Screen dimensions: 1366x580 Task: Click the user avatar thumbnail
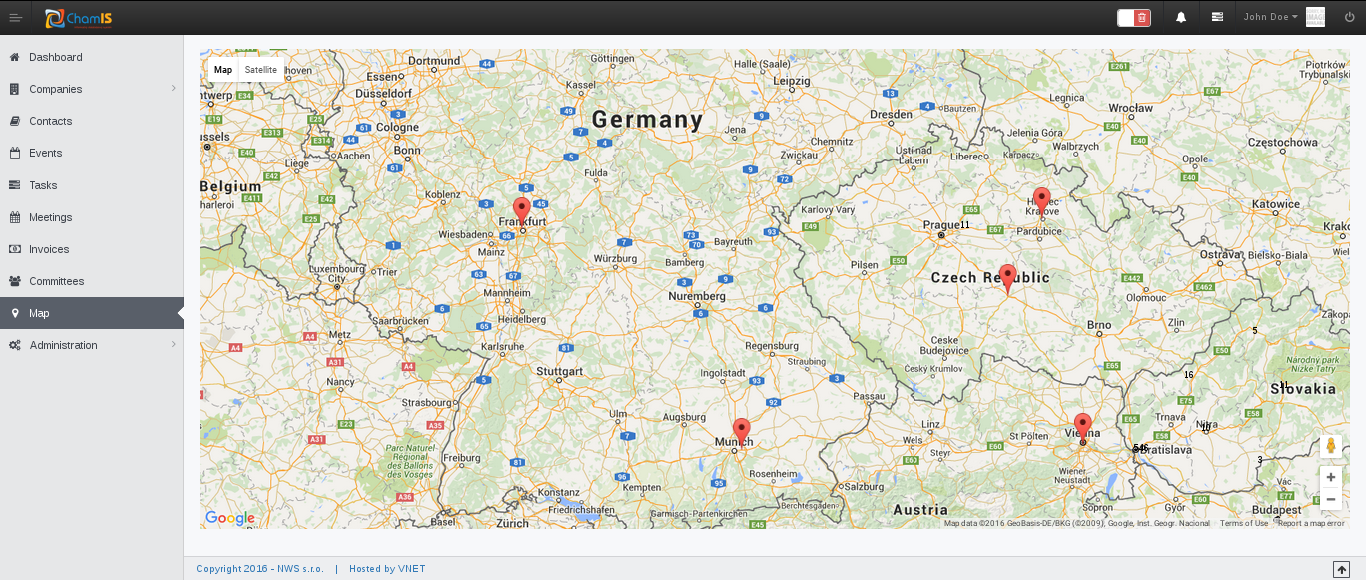tap(1315, 17)
